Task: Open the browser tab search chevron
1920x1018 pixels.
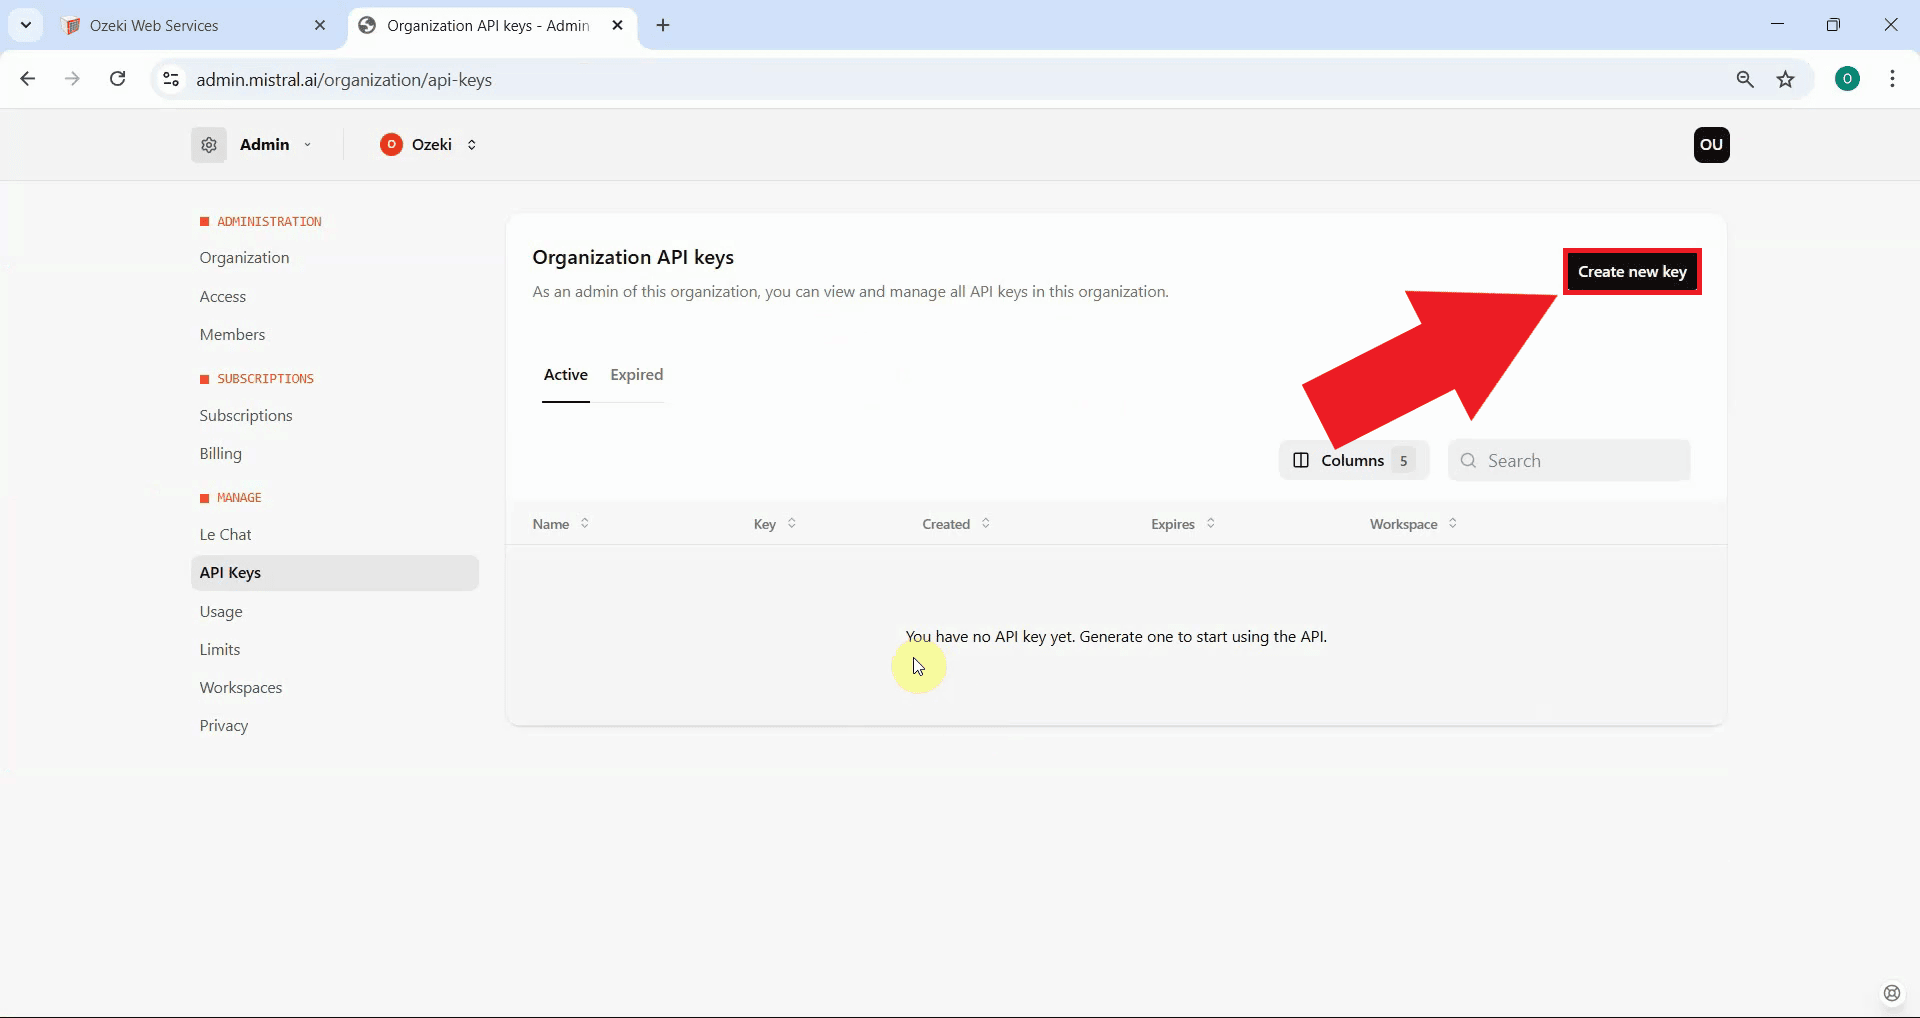Action: point(25,25)
